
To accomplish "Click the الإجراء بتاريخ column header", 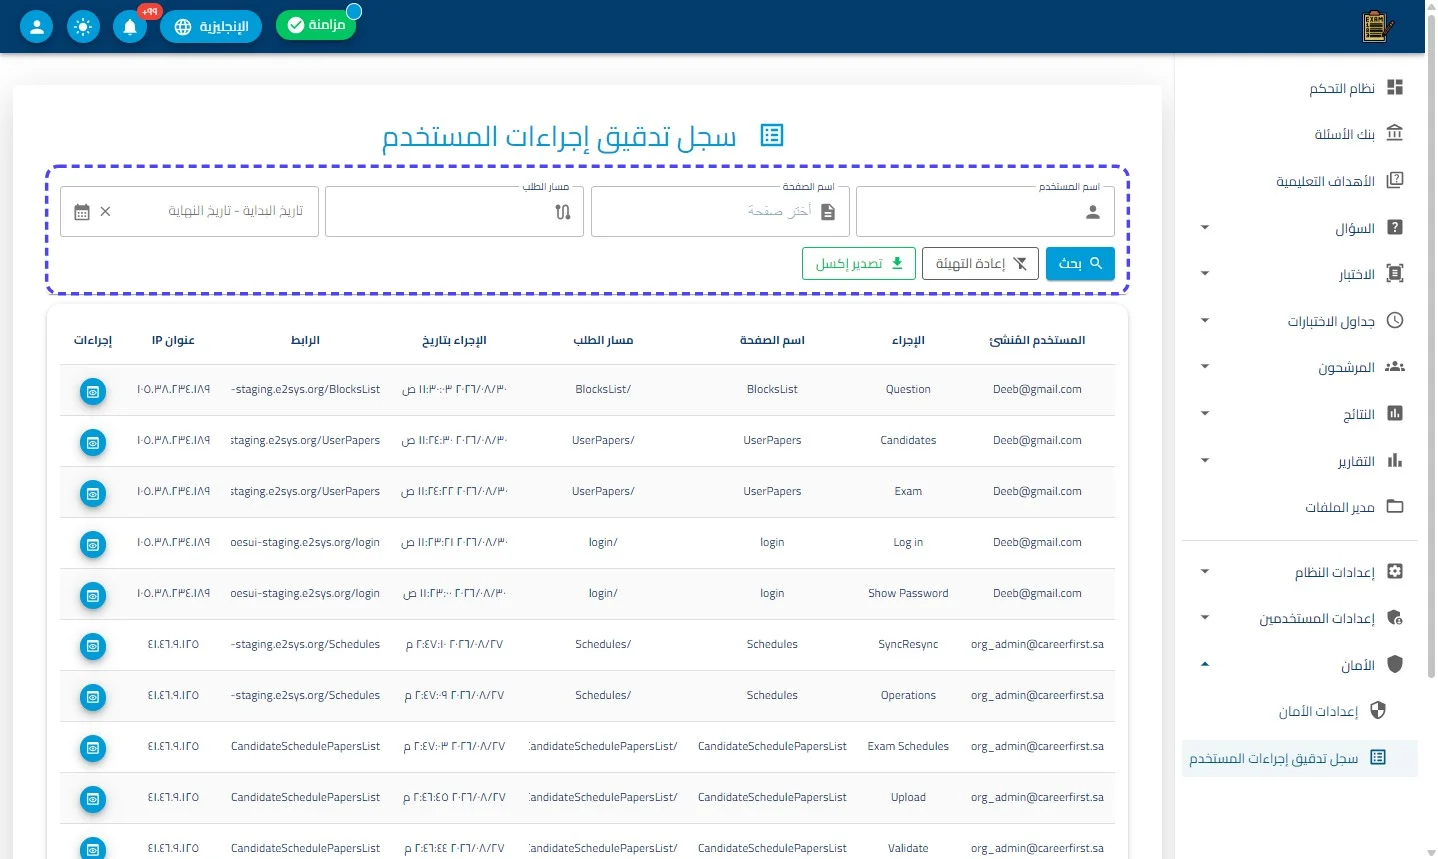I will click(x=454, y=340).
